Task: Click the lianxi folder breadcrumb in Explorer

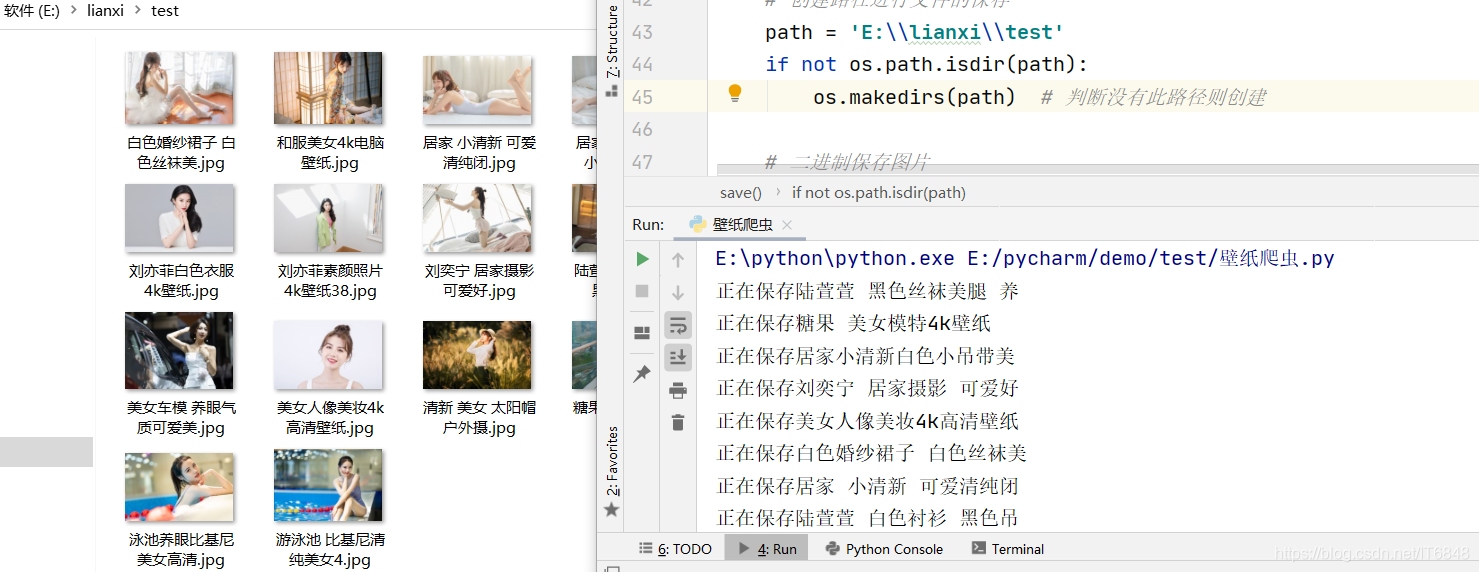Action: point(105,10)
